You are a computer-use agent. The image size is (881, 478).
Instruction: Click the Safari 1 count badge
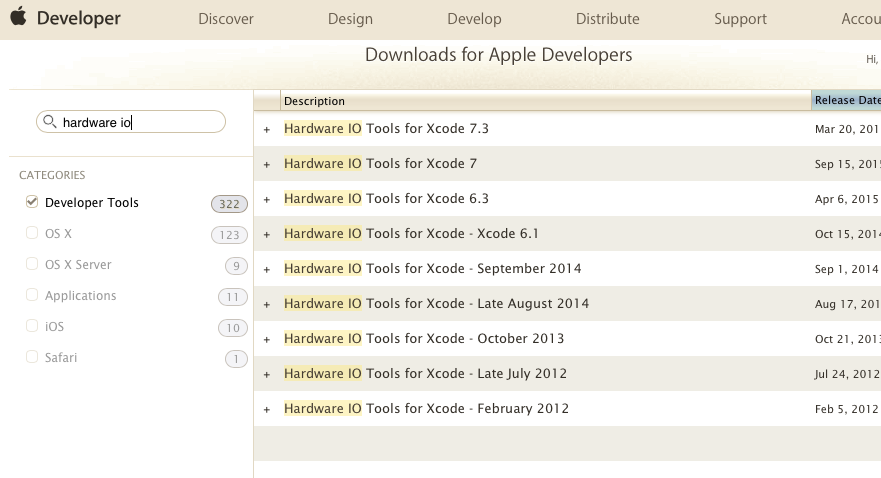[x=236, y=358]
